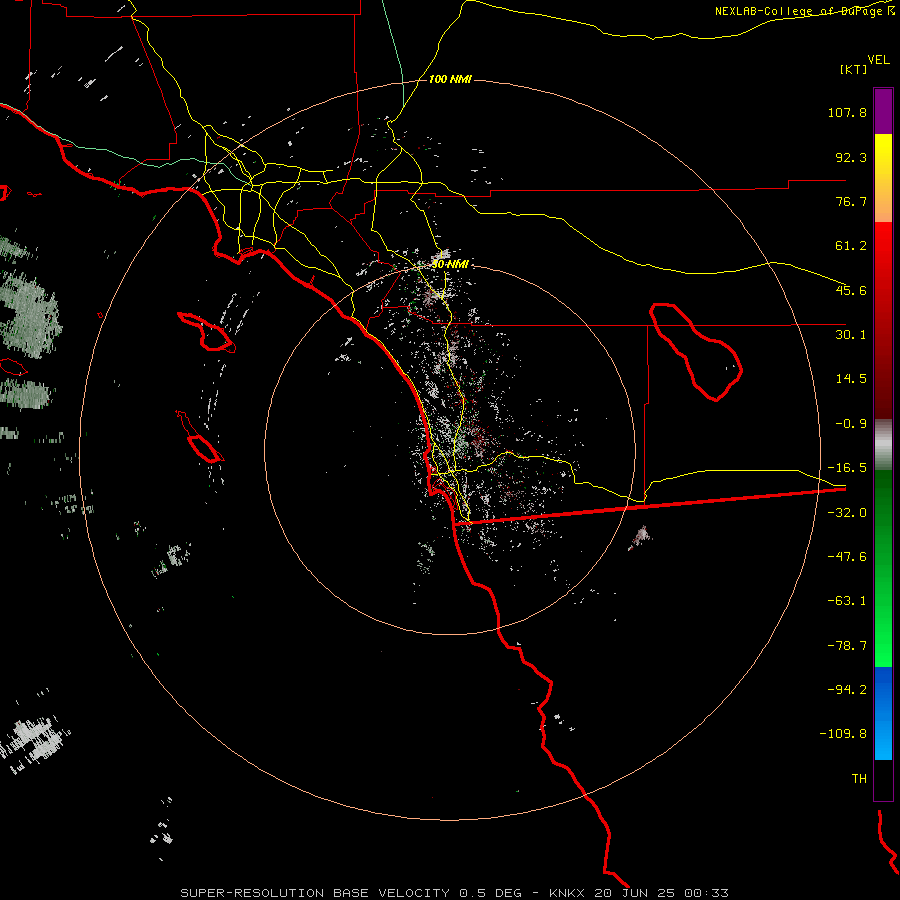Click the KNKX station identifier in caption
900x900 pixels.
(568, 893)
